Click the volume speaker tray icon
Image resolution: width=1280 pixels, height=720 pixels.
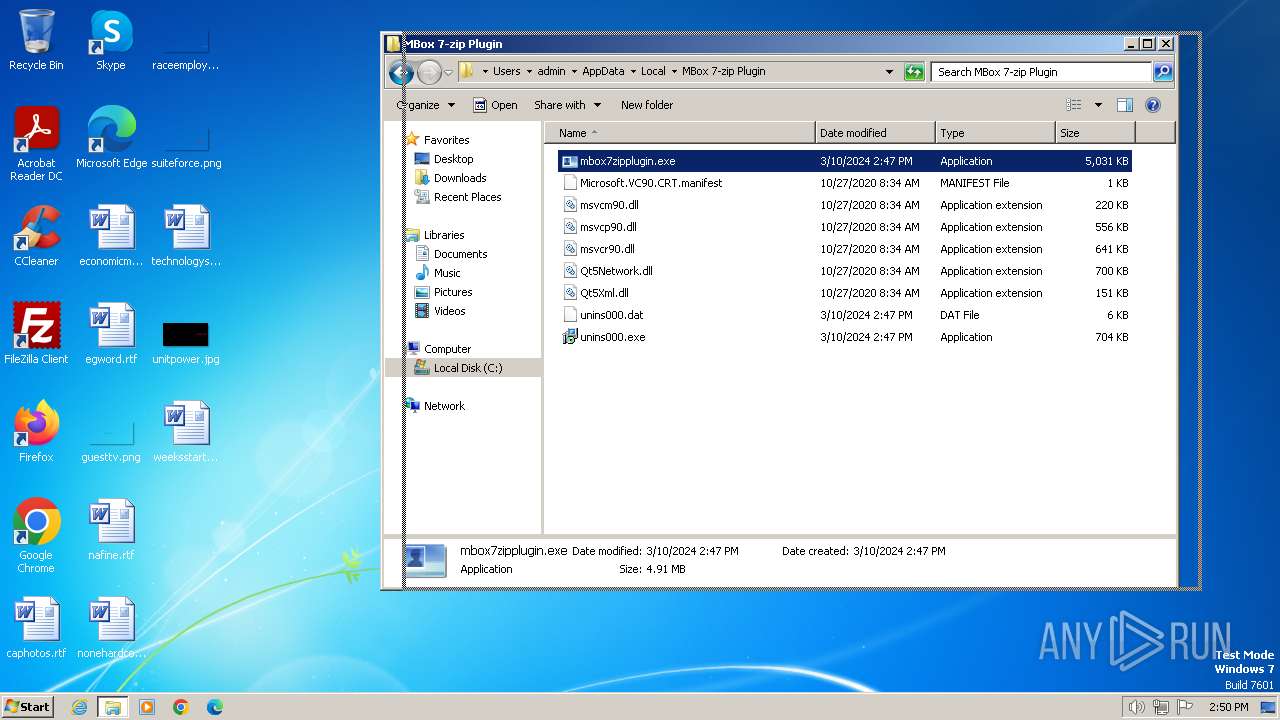[1136, 707]
